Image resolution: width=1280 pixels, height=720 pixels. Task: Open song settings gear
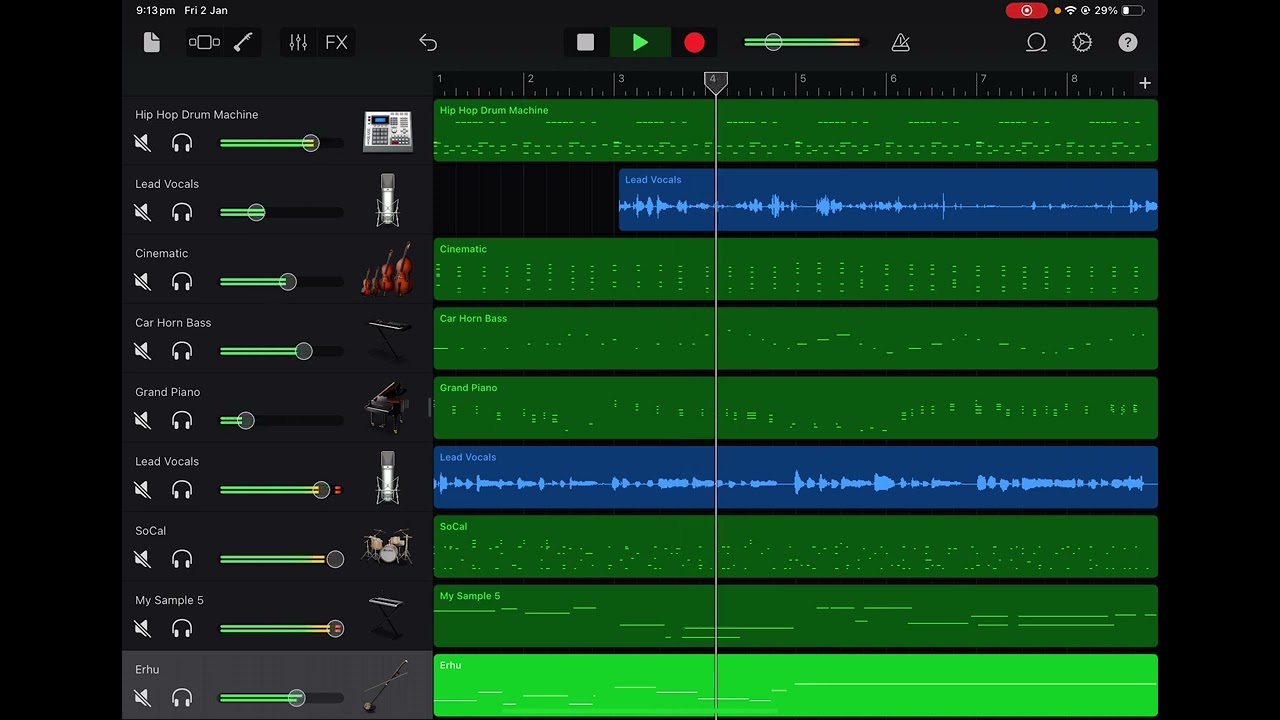1082,42
